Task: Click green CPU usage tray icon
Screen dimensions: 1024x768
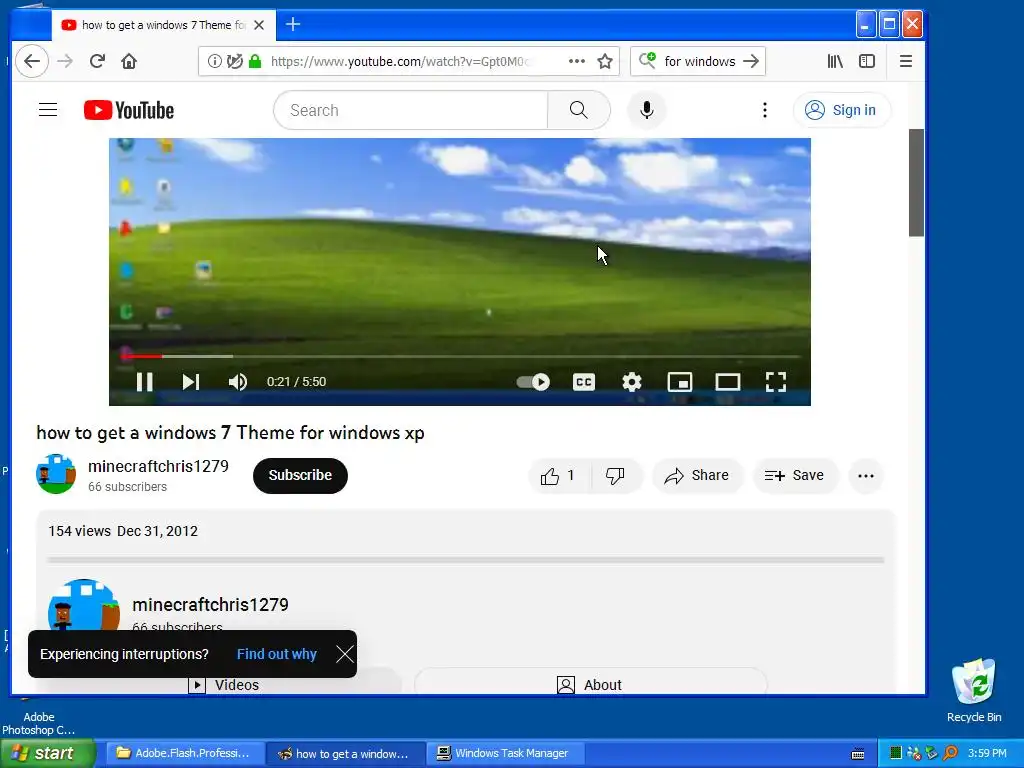Action: click(896, 753)
